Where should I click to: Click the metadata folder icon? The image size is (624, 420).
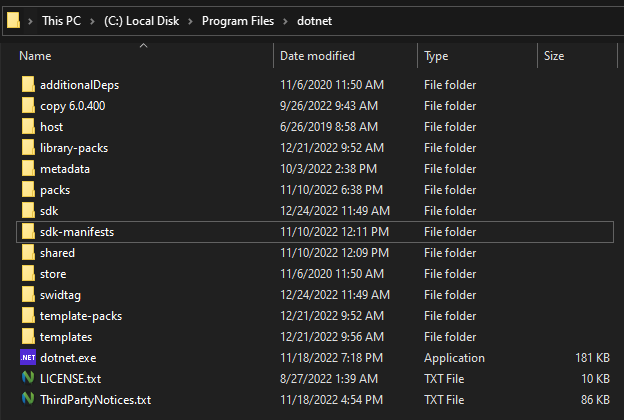(x=28, y=169)
